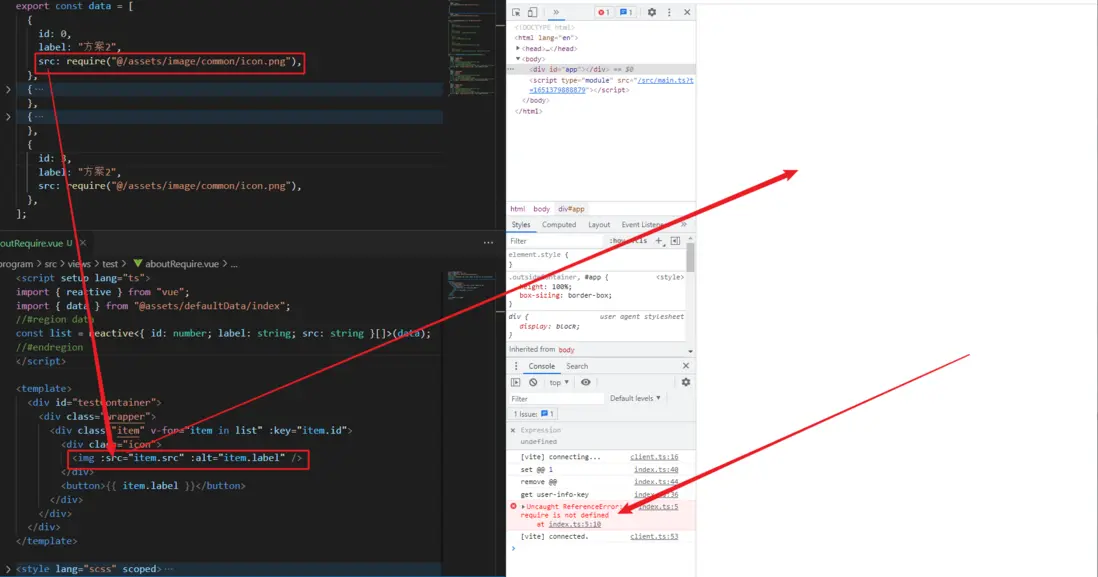Expand the Uncaught ReferenceError message
The height and width of the screenshot is (577, 1098).
tap(523, 506)
